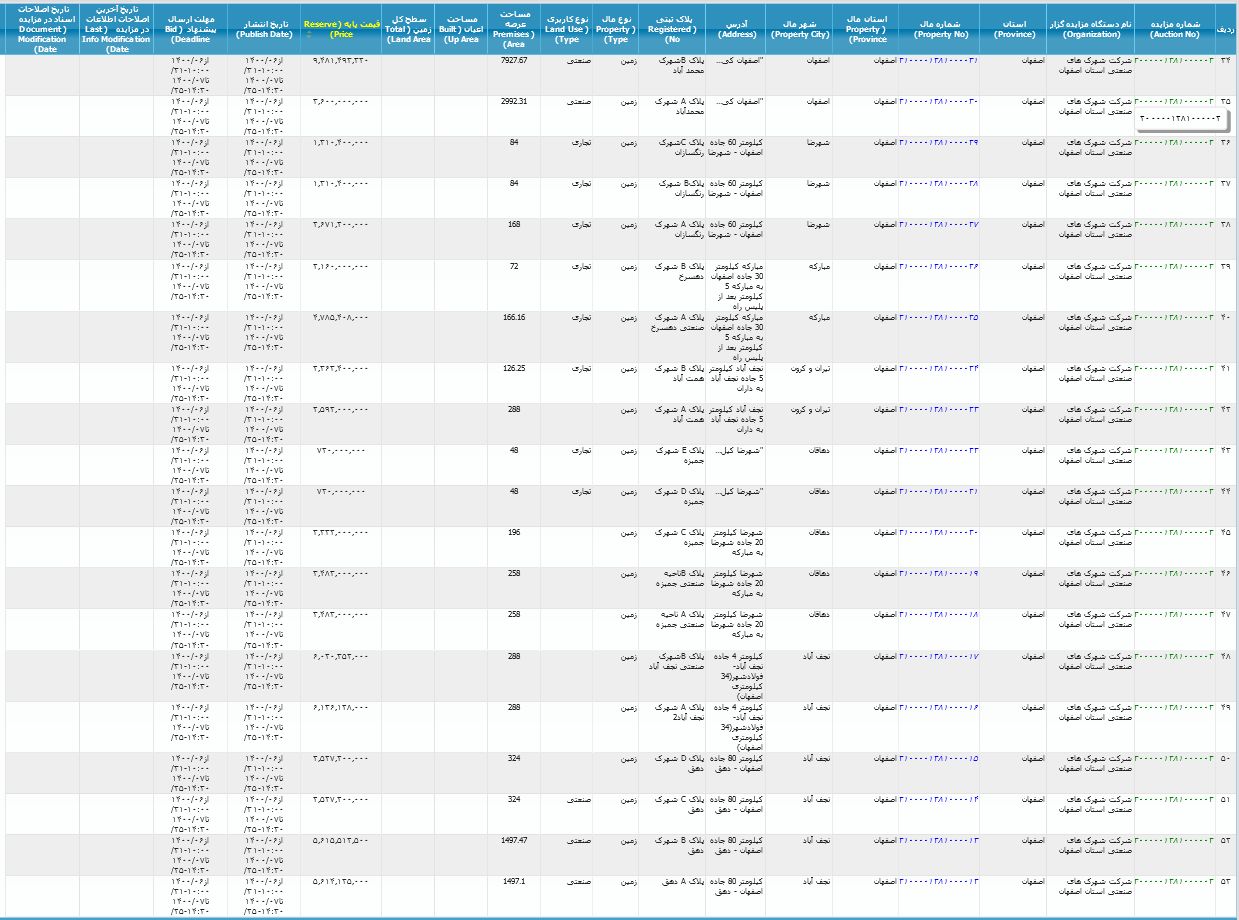
Task: Click the Total Land Area column header
Action: pyautogui.click(x=408, y=27)
